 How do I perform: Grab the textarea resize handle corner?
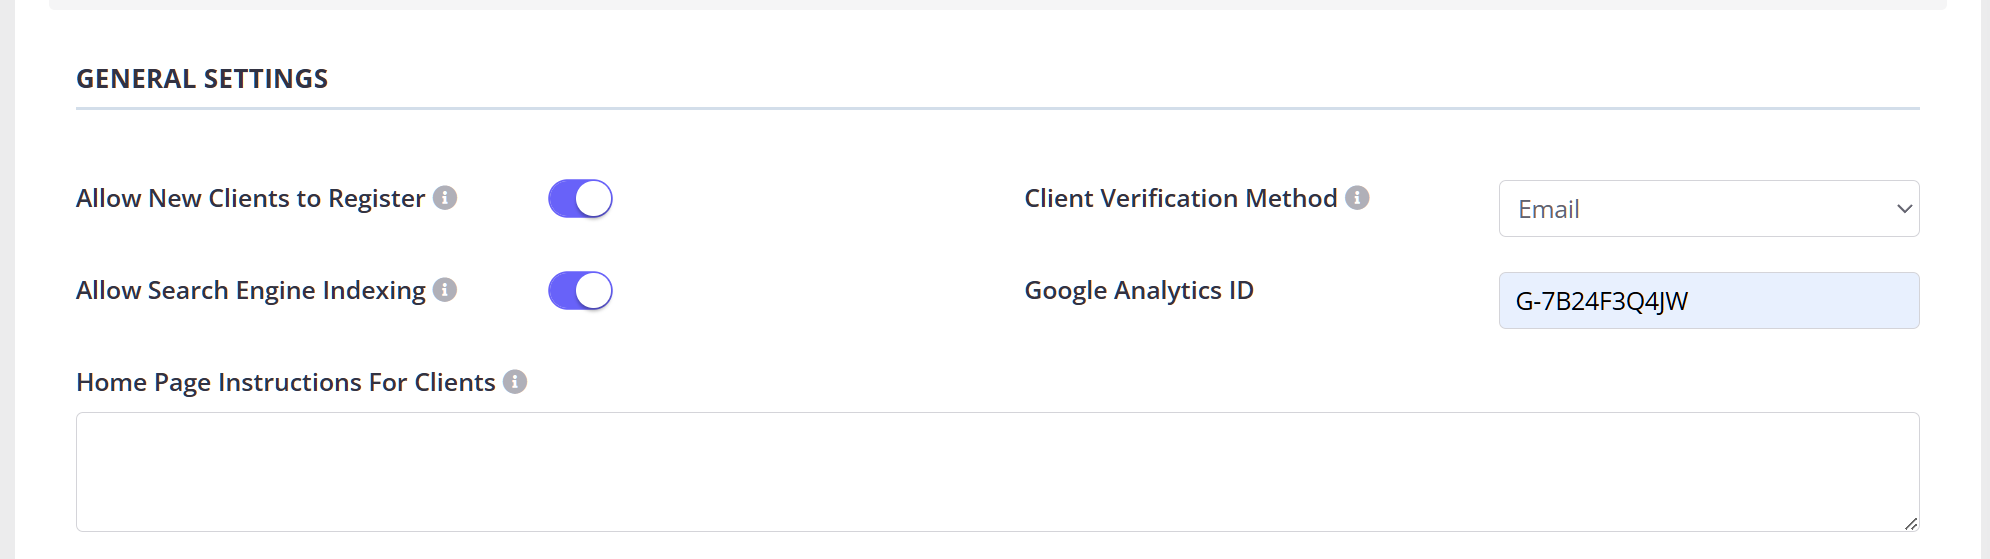[x=1910, y=523]
